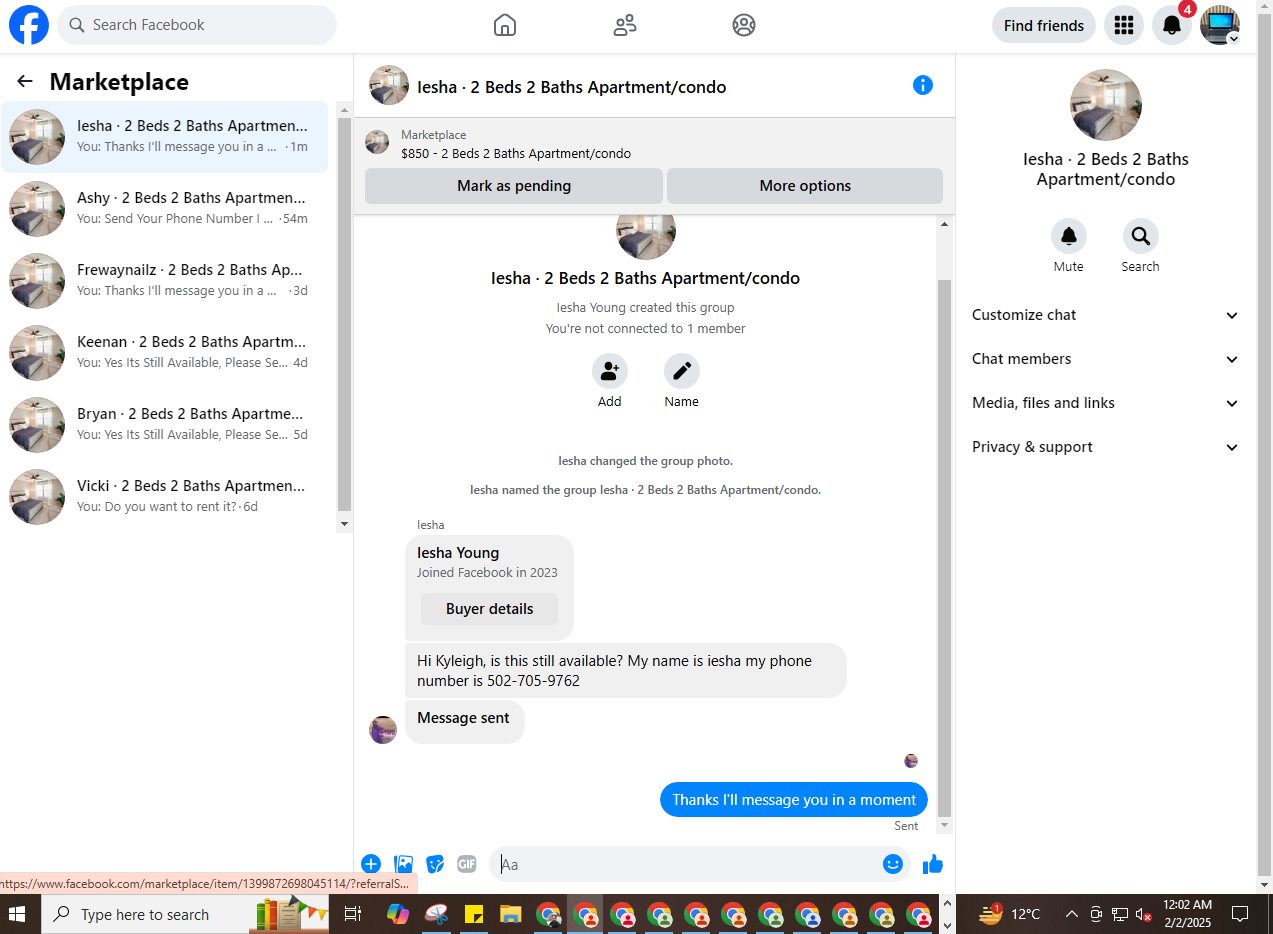Open the Friends icon in top navigation
This screenshot has width=1273, height=934.
[x=625, y=25]
